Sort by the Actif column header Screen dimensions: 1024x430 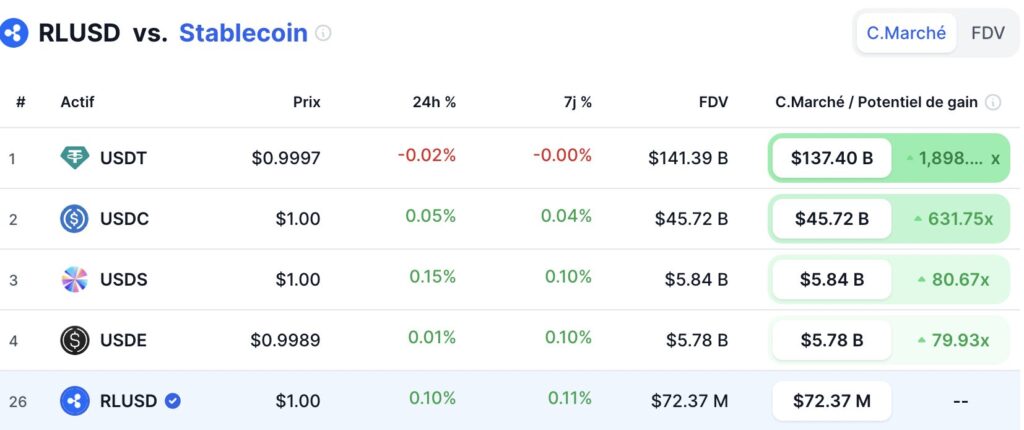tap(77, 102)
